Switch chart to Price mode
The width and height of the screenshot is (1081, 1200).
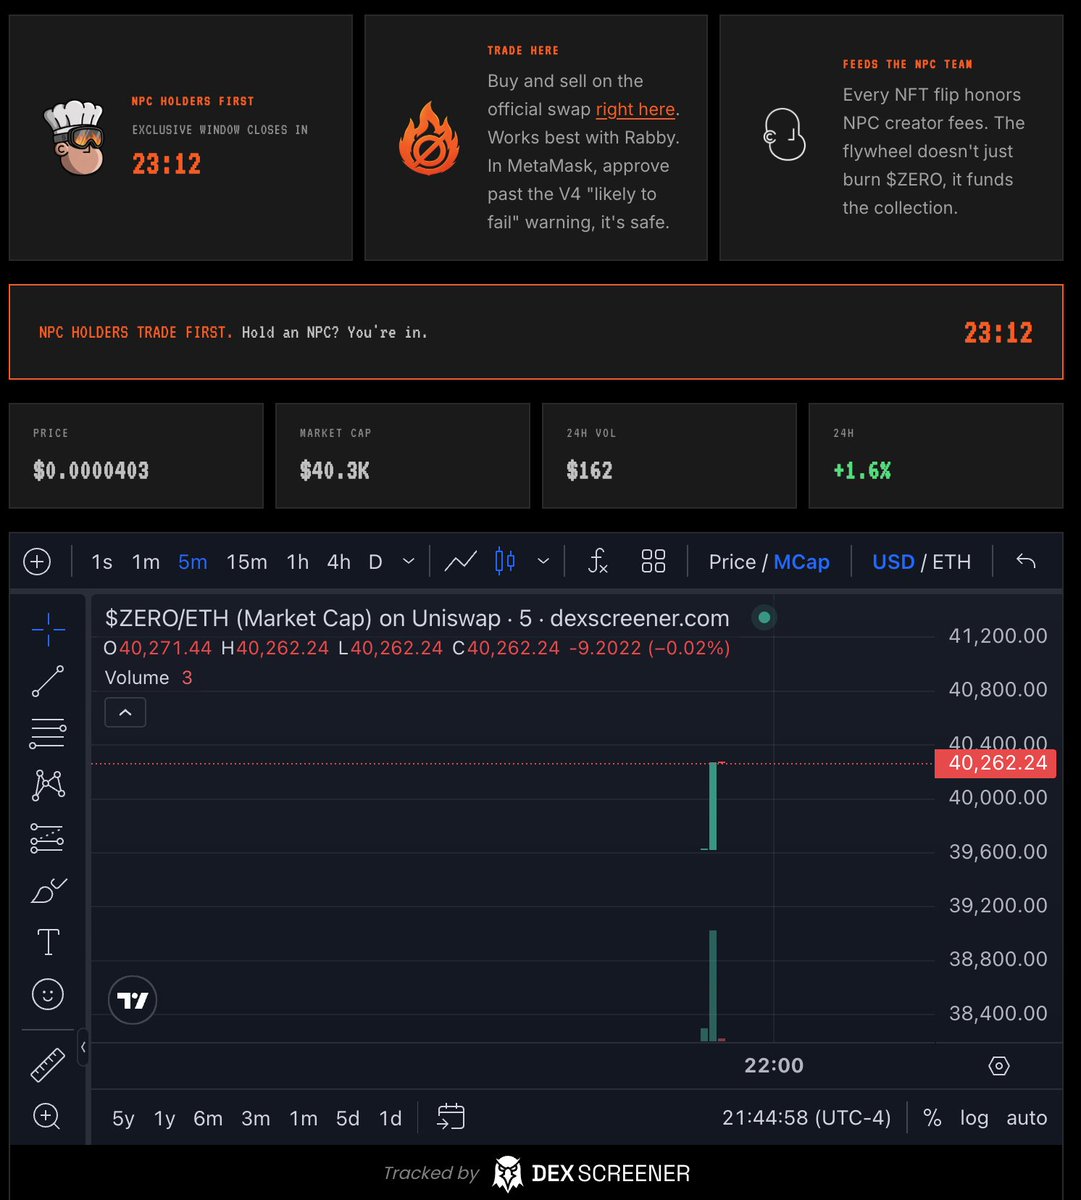[x=732, y=562]
